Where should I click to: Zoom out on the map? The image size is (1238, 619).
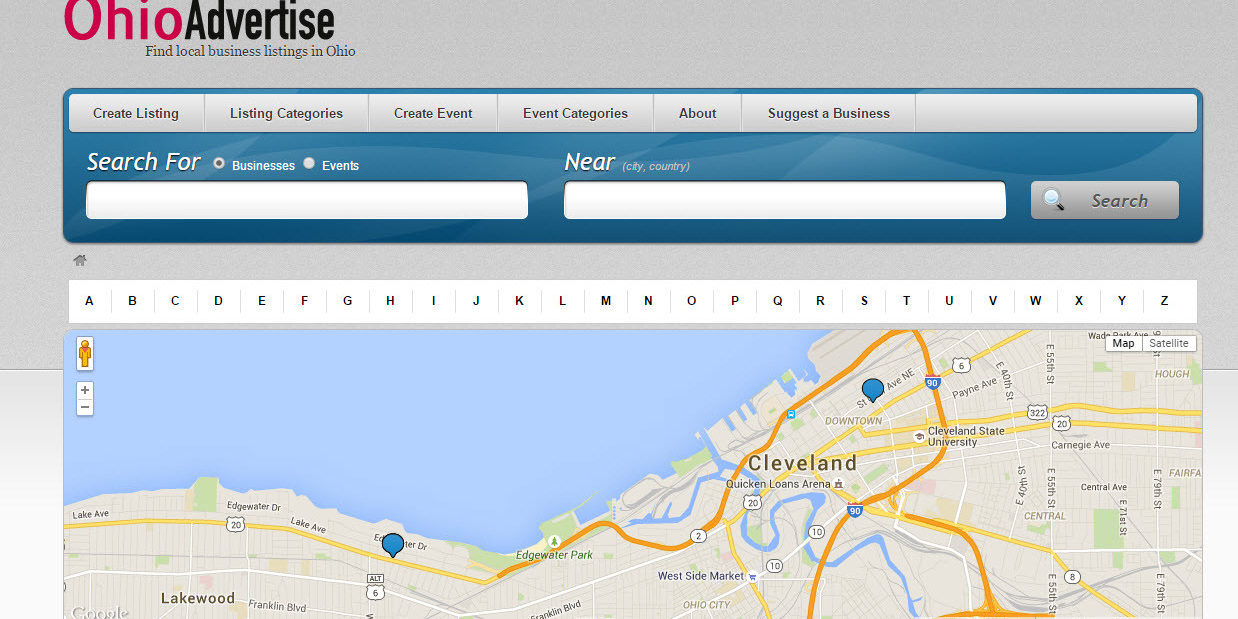coord(85,407)
